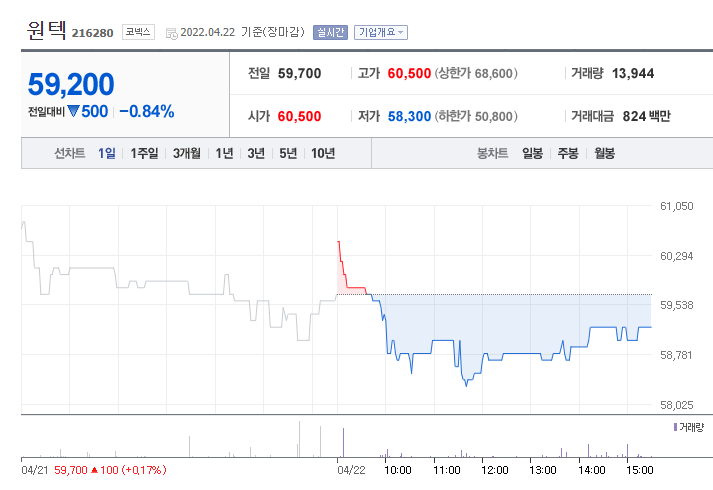Click the red up-triangle beside 100
Screen dimensions: 713x490
(94, 470)
